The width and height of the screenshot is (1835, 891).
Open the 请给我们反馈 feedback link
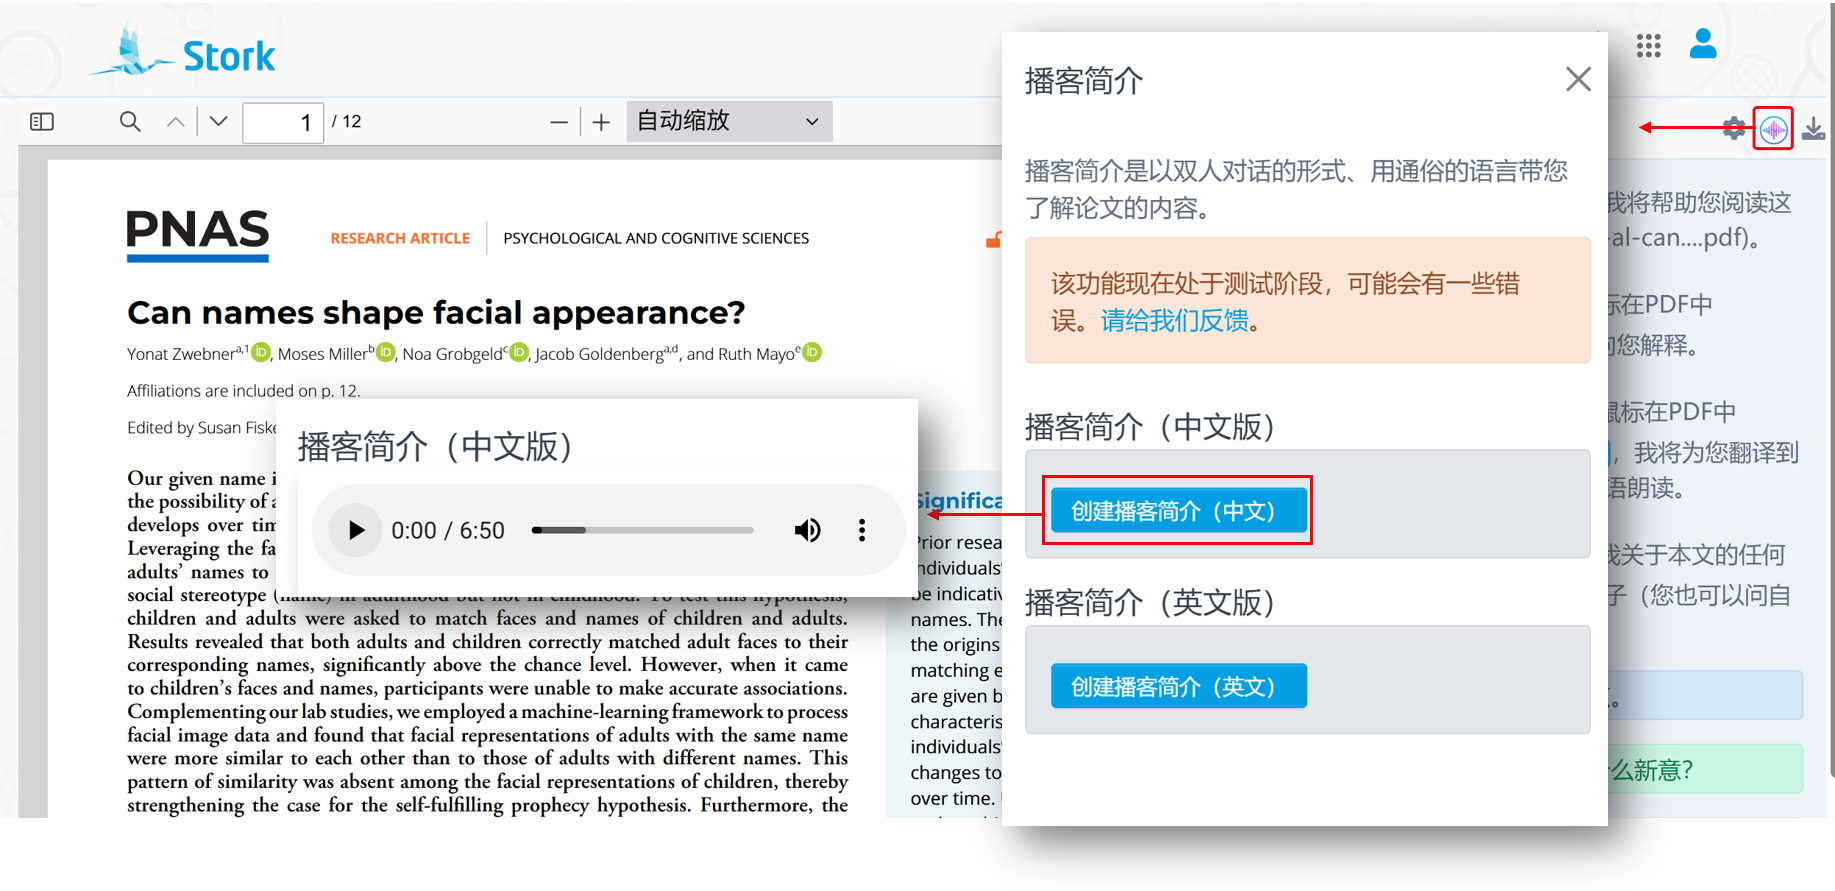click(x=1174, y=321)
